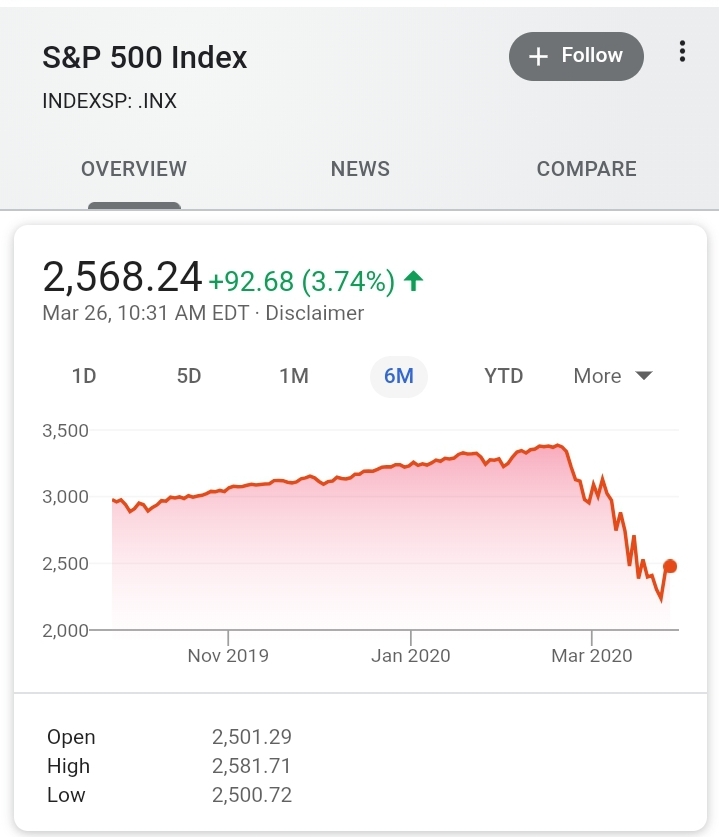Open the three-dot more options menu

[x=682, y=51]
